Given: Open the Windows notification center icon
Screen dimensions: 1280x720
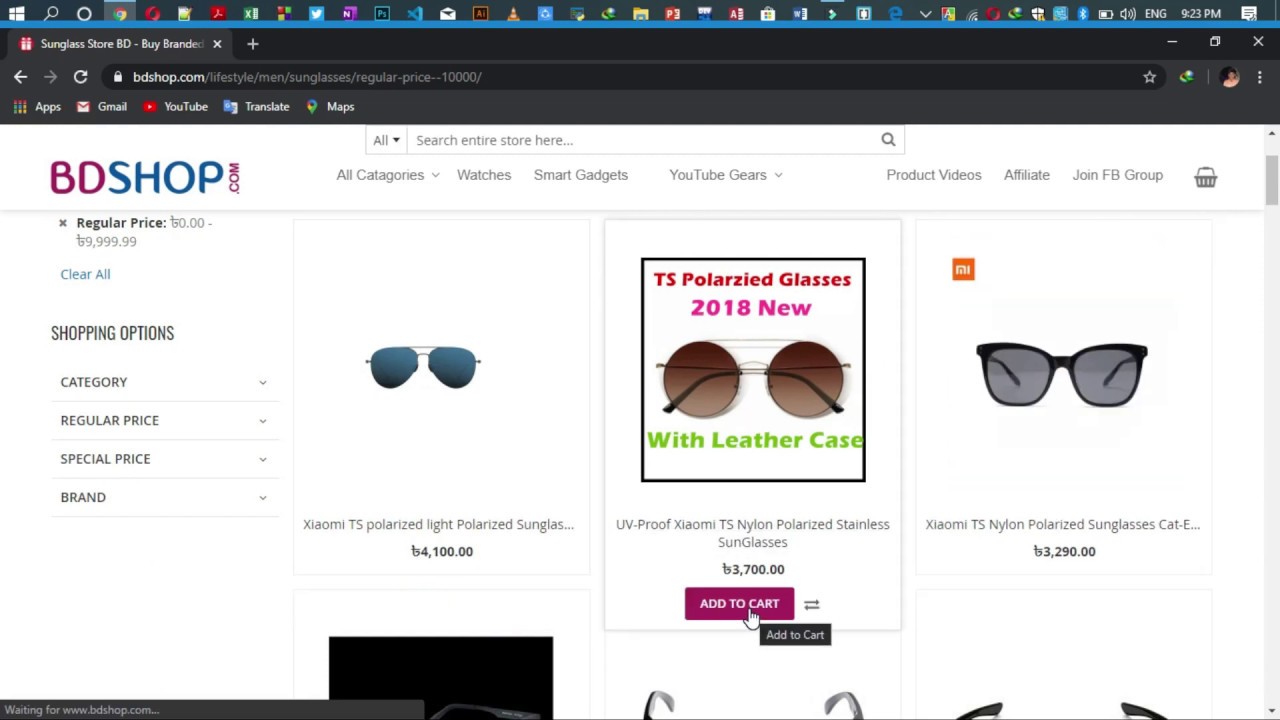Looking at the screenshot, I should click(1249, 14).
